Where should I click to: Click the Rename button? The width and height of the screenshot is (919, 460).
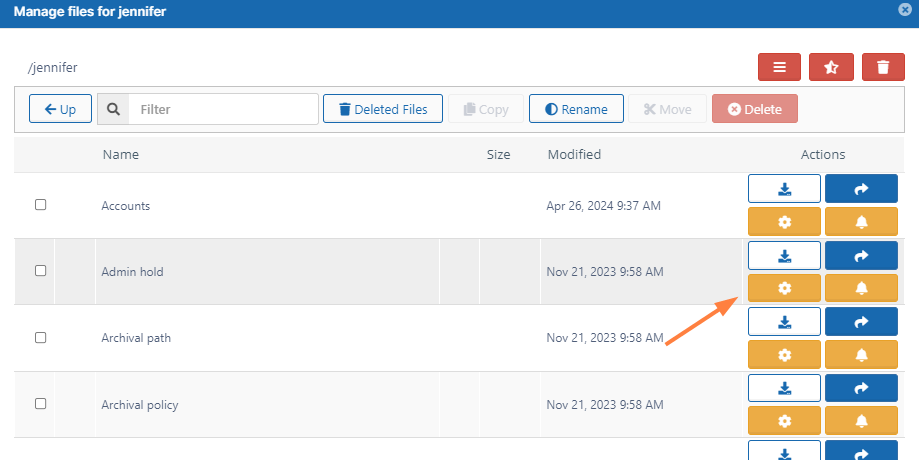coord(575,109)
